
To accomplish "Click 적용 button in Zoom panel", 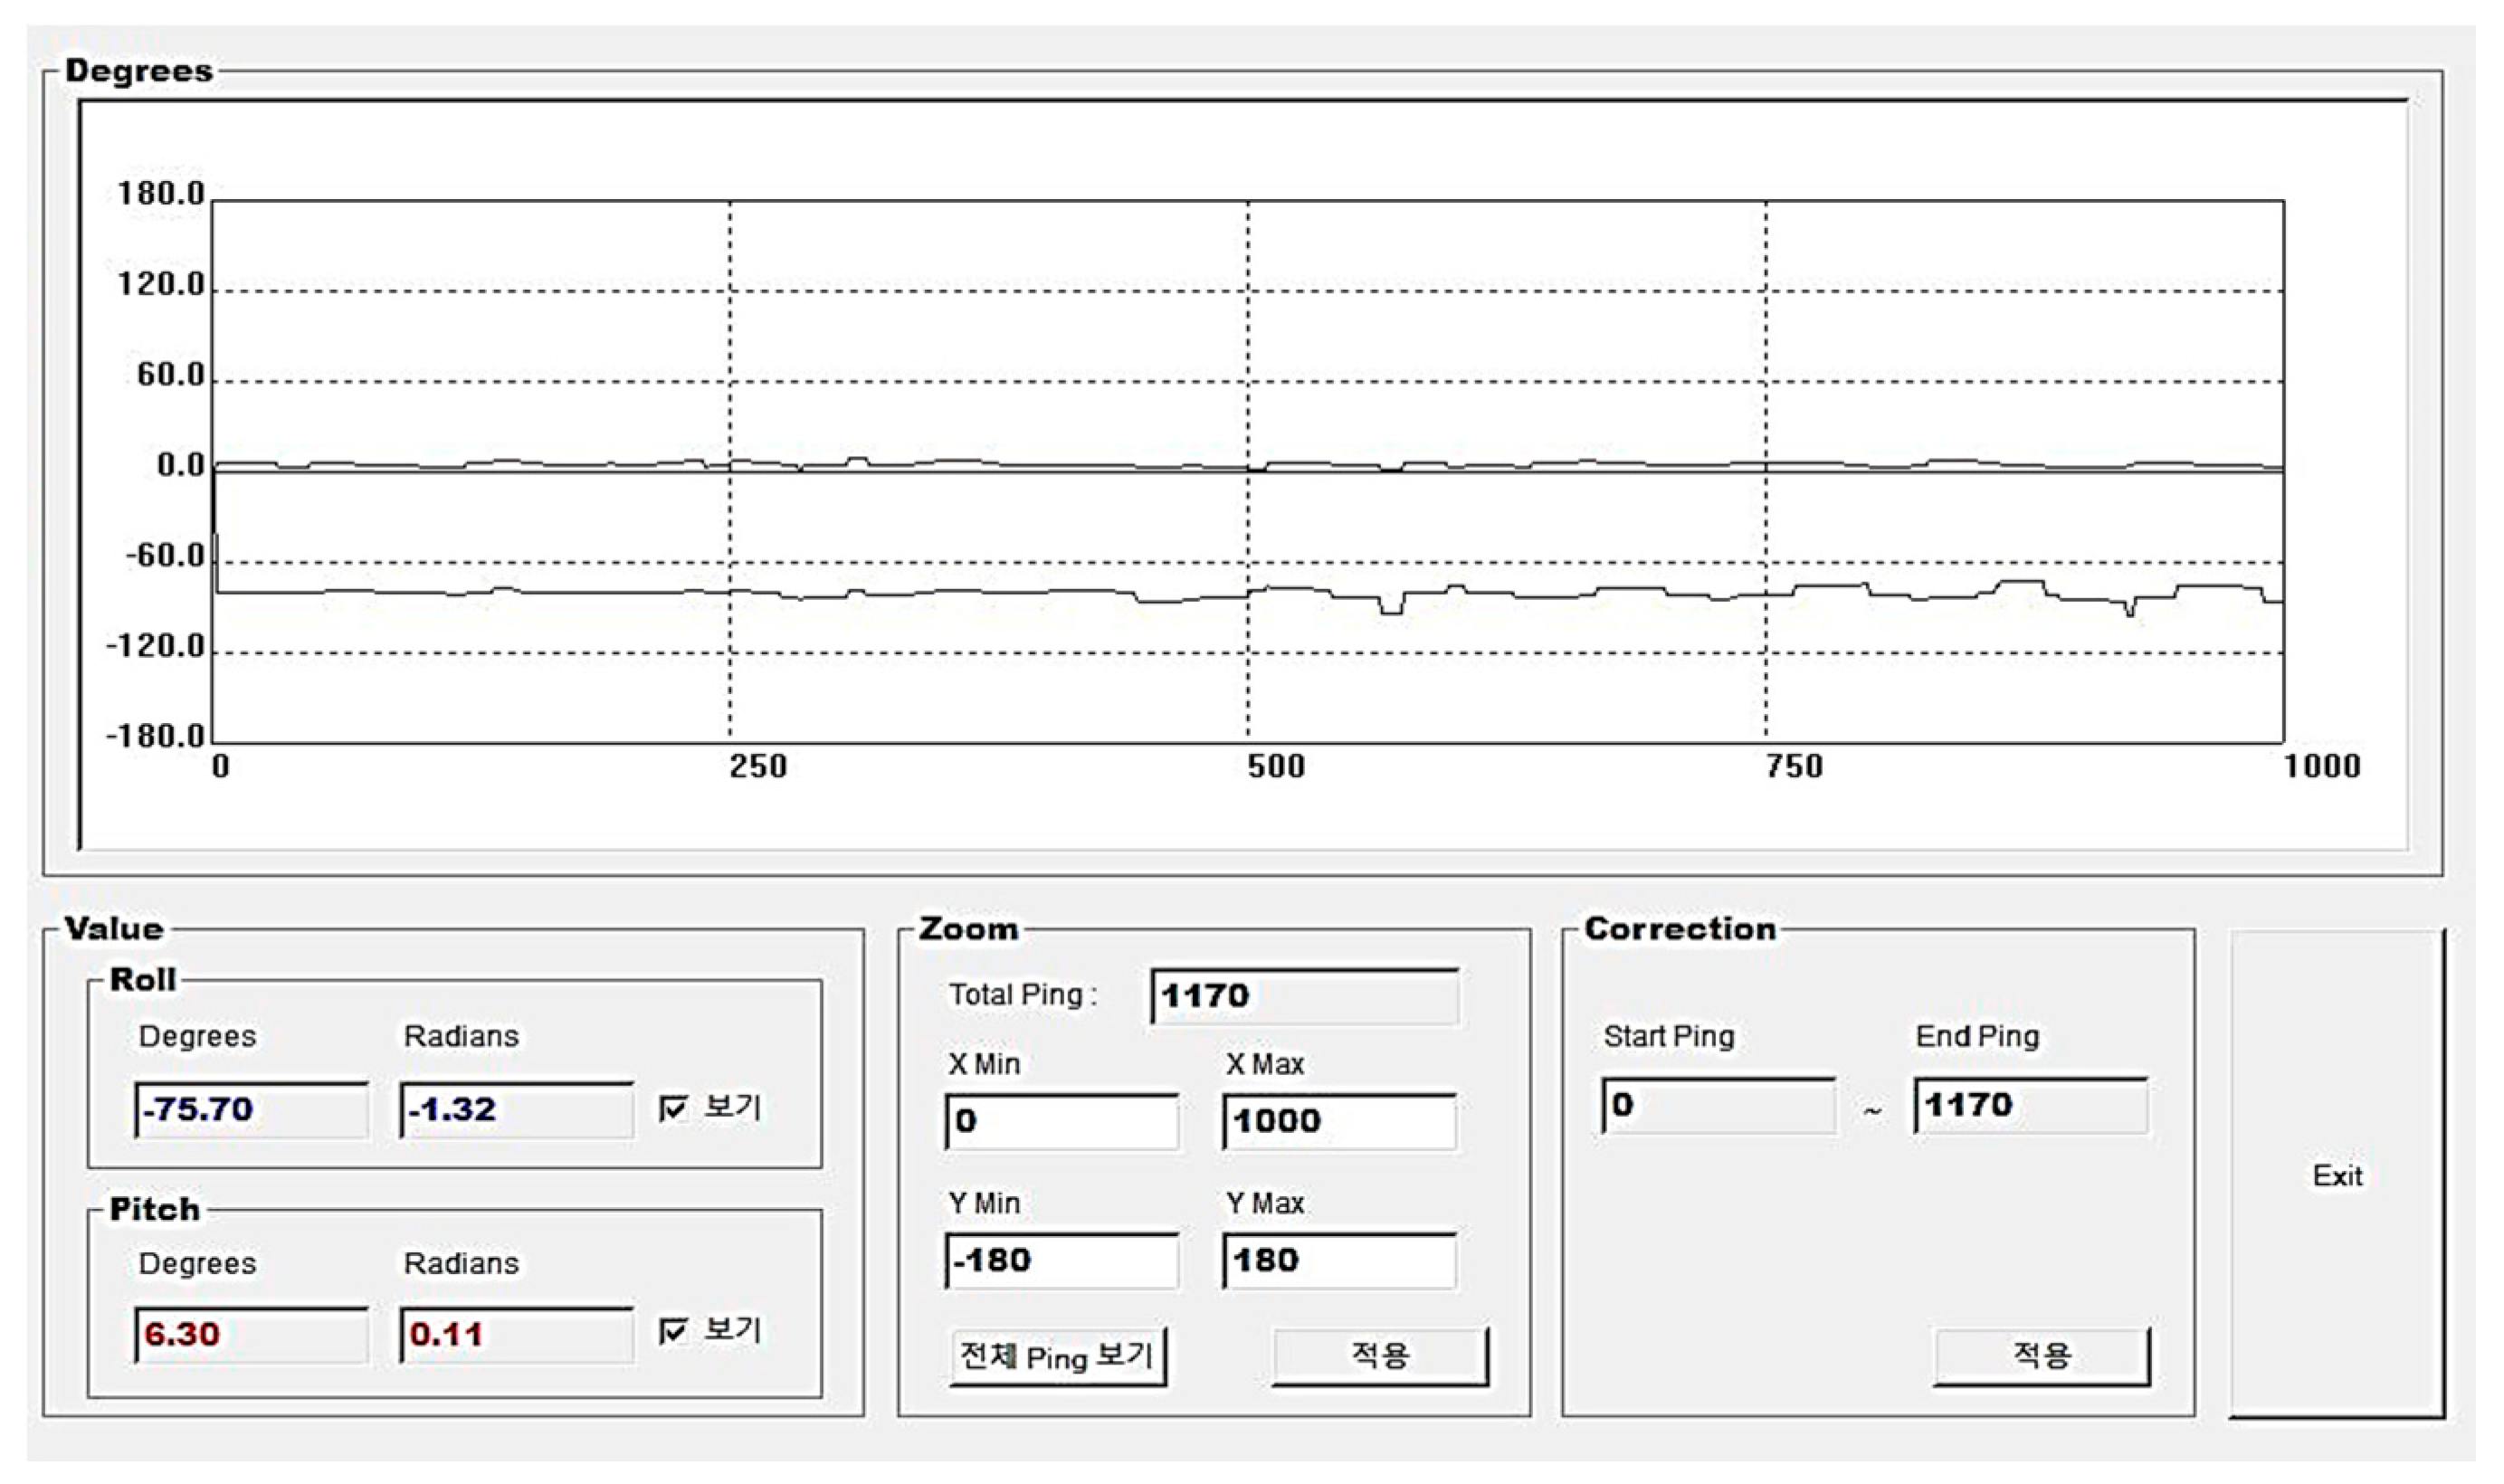I will point(1379,1356).
